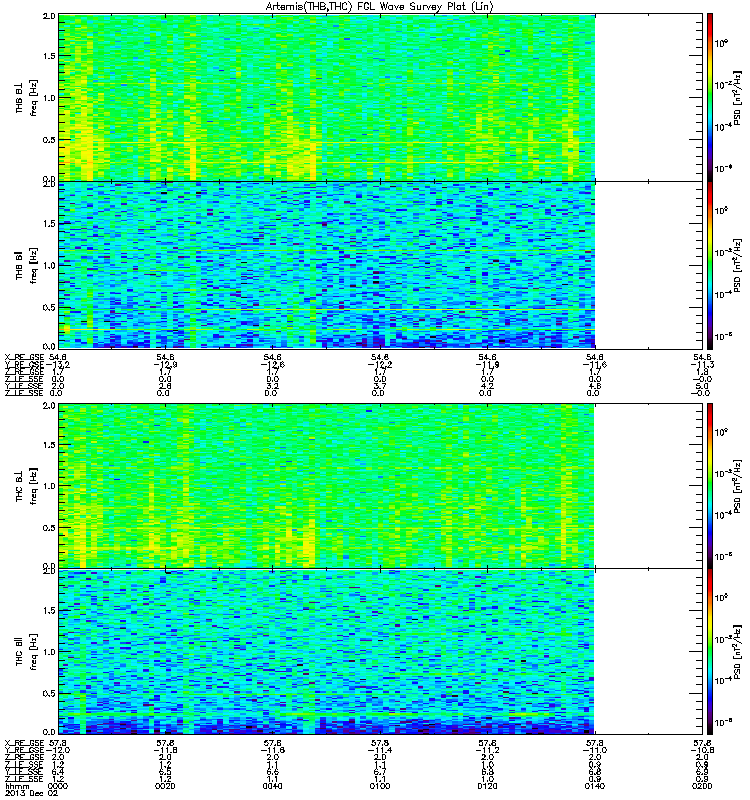Screen dimensions: 750x800
Task: Click the PSD [nT²/Hz] label of bottom color bar
Action: tap(738, 652)
